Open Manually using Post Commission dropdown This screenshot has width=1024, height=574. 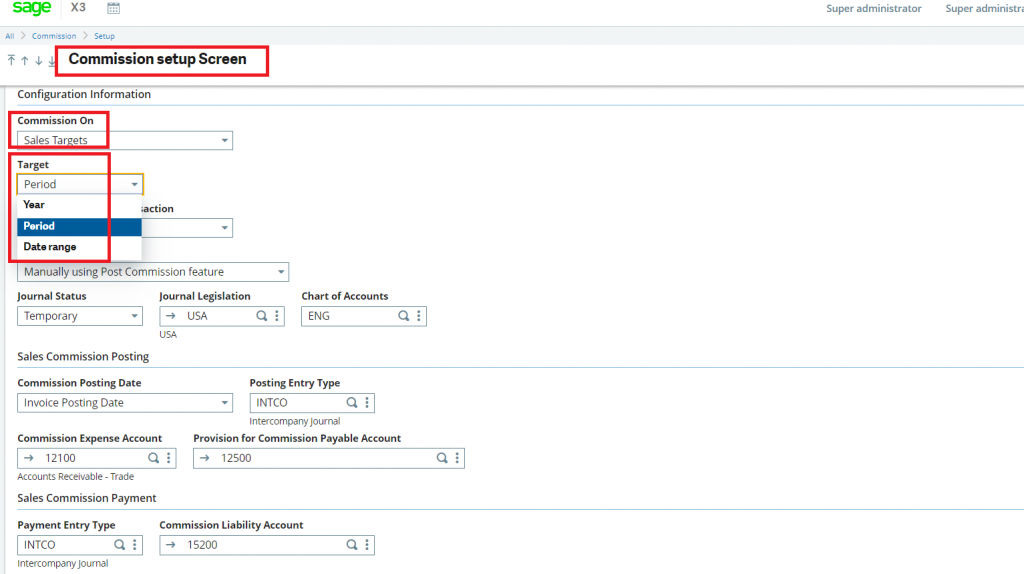(281, 272)
